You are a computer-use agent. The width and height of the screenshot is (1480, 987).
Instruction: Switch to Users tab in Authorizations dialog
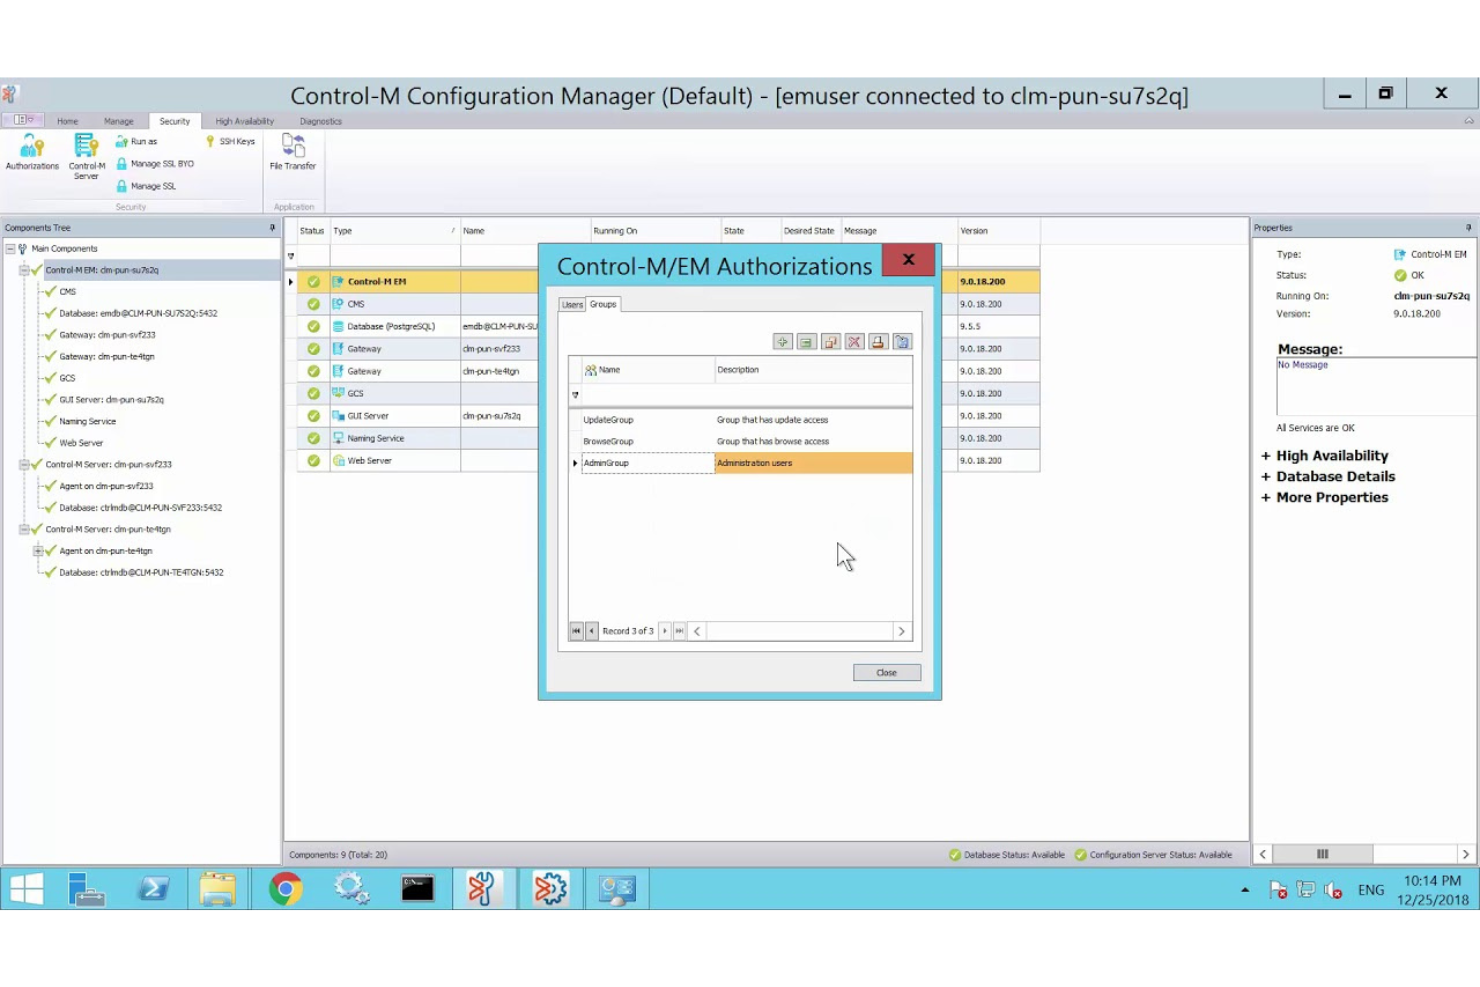(x=572, y=305)
